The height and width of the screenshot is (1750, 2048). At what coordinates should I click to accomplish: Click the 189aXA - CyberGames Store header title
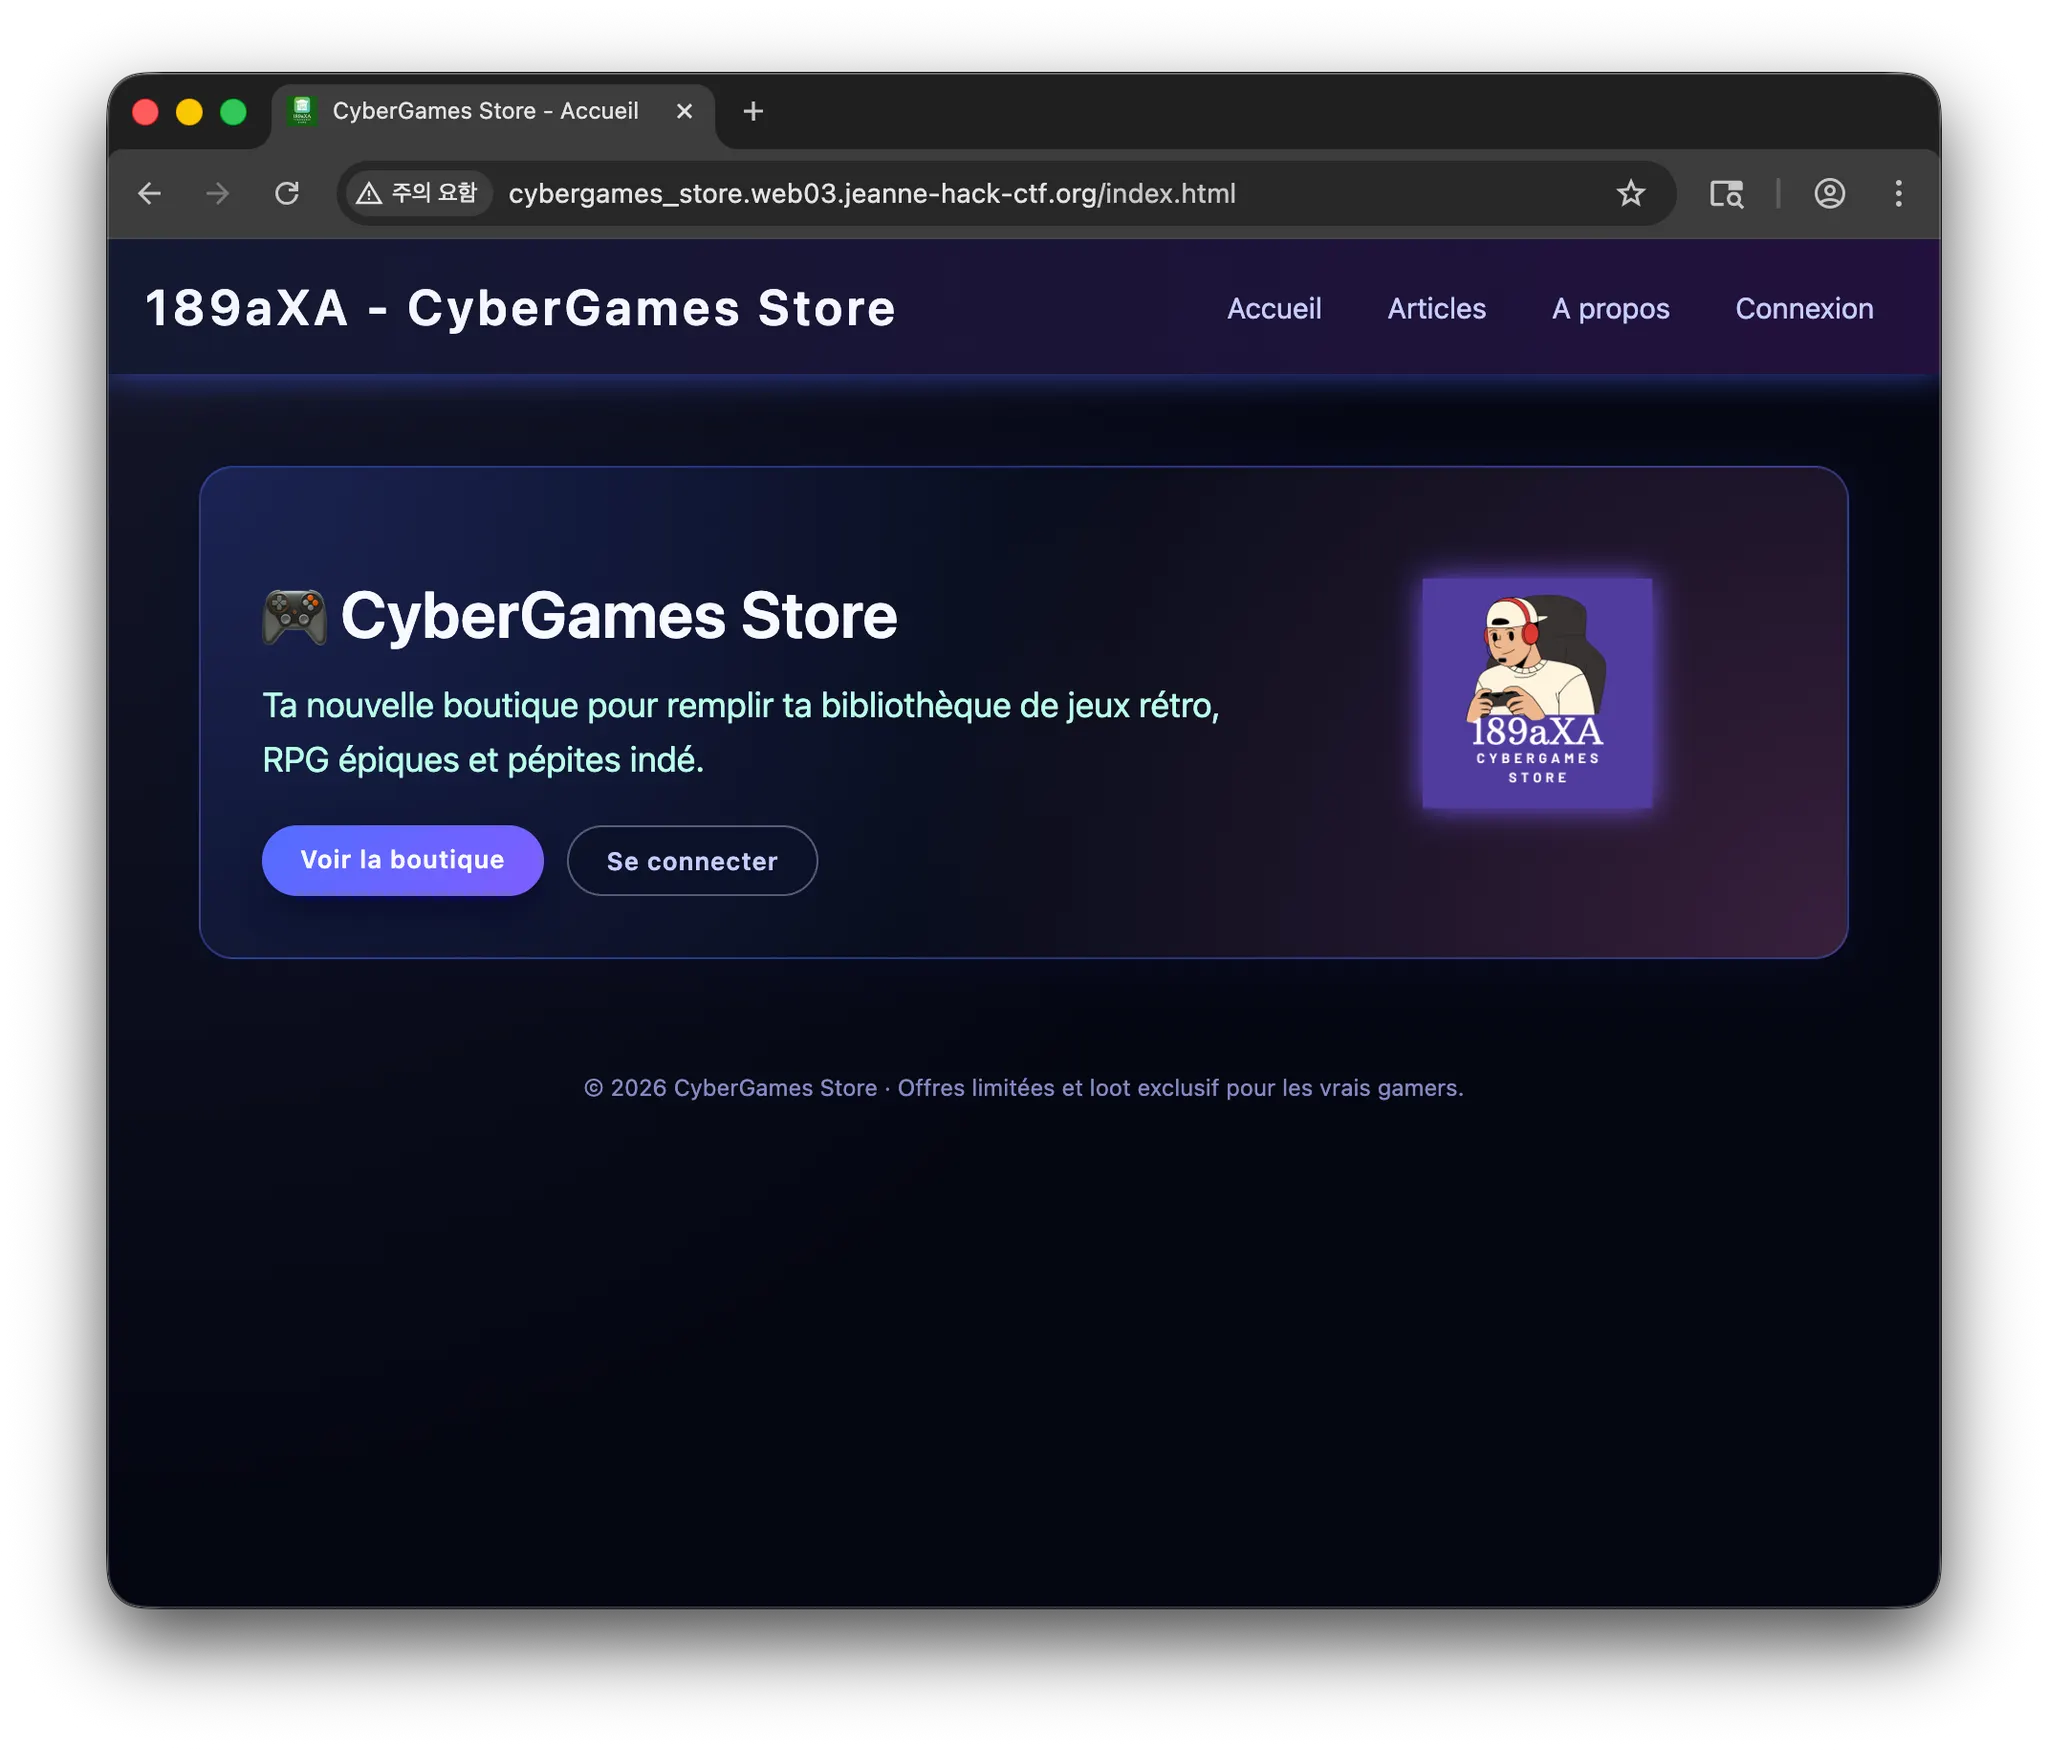point(520,308)
